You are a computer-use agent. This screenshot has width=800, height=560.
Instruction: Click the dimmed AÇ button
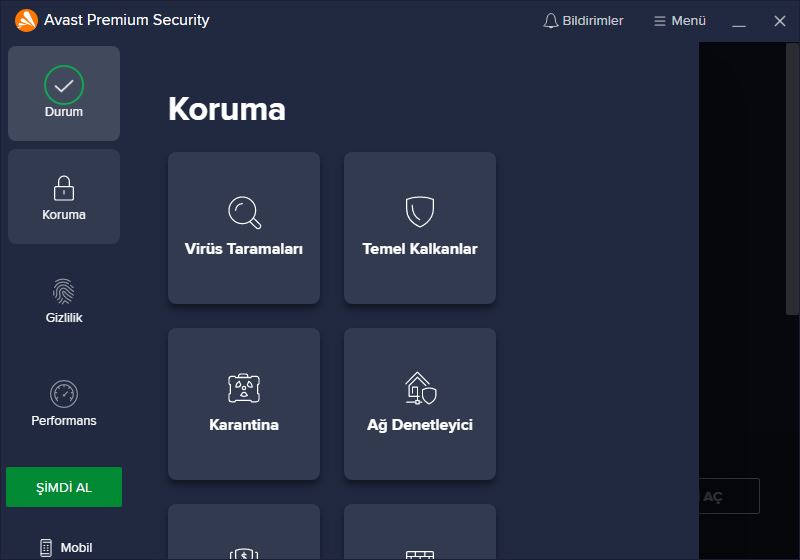coord(729,496)
